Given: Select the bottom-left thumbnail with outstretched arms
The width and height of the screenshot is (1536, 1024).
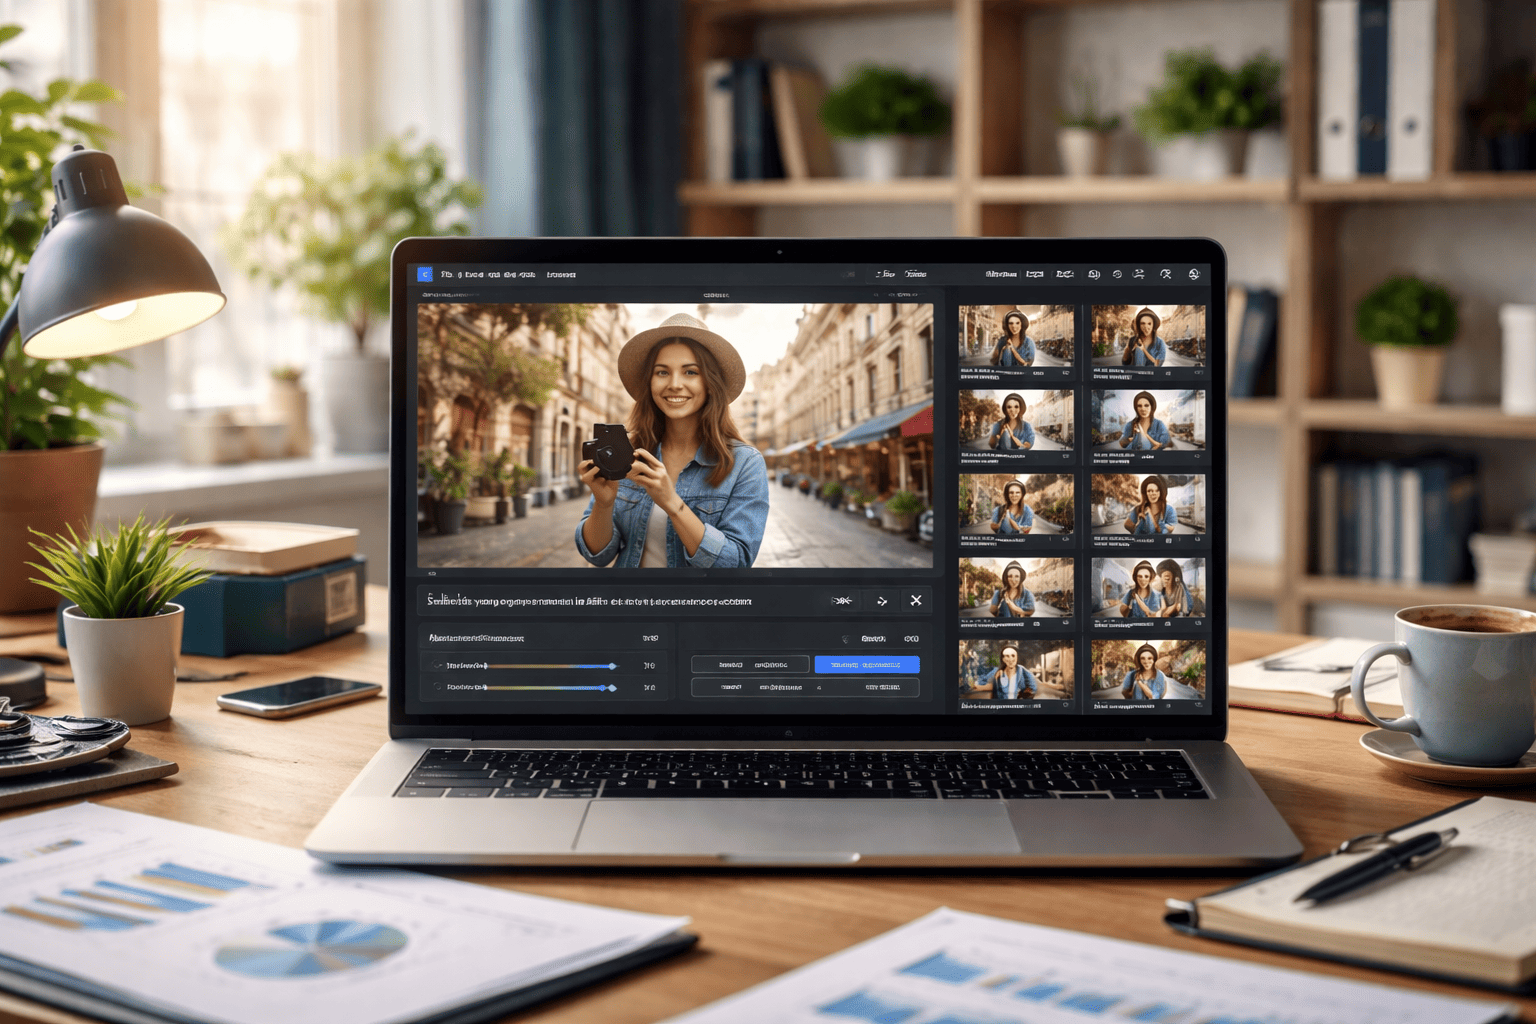Looking at the screenshot, I should (1016, 670).
